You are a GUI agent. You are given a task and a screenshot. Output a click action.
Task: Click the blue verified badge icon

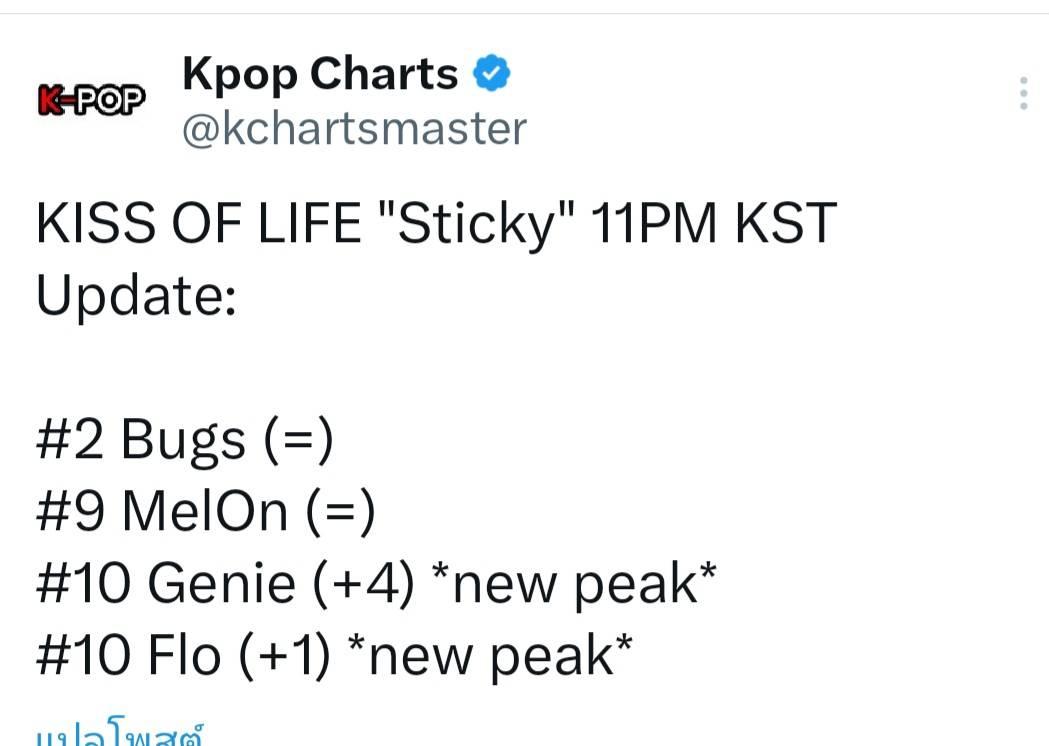[492, 74]
